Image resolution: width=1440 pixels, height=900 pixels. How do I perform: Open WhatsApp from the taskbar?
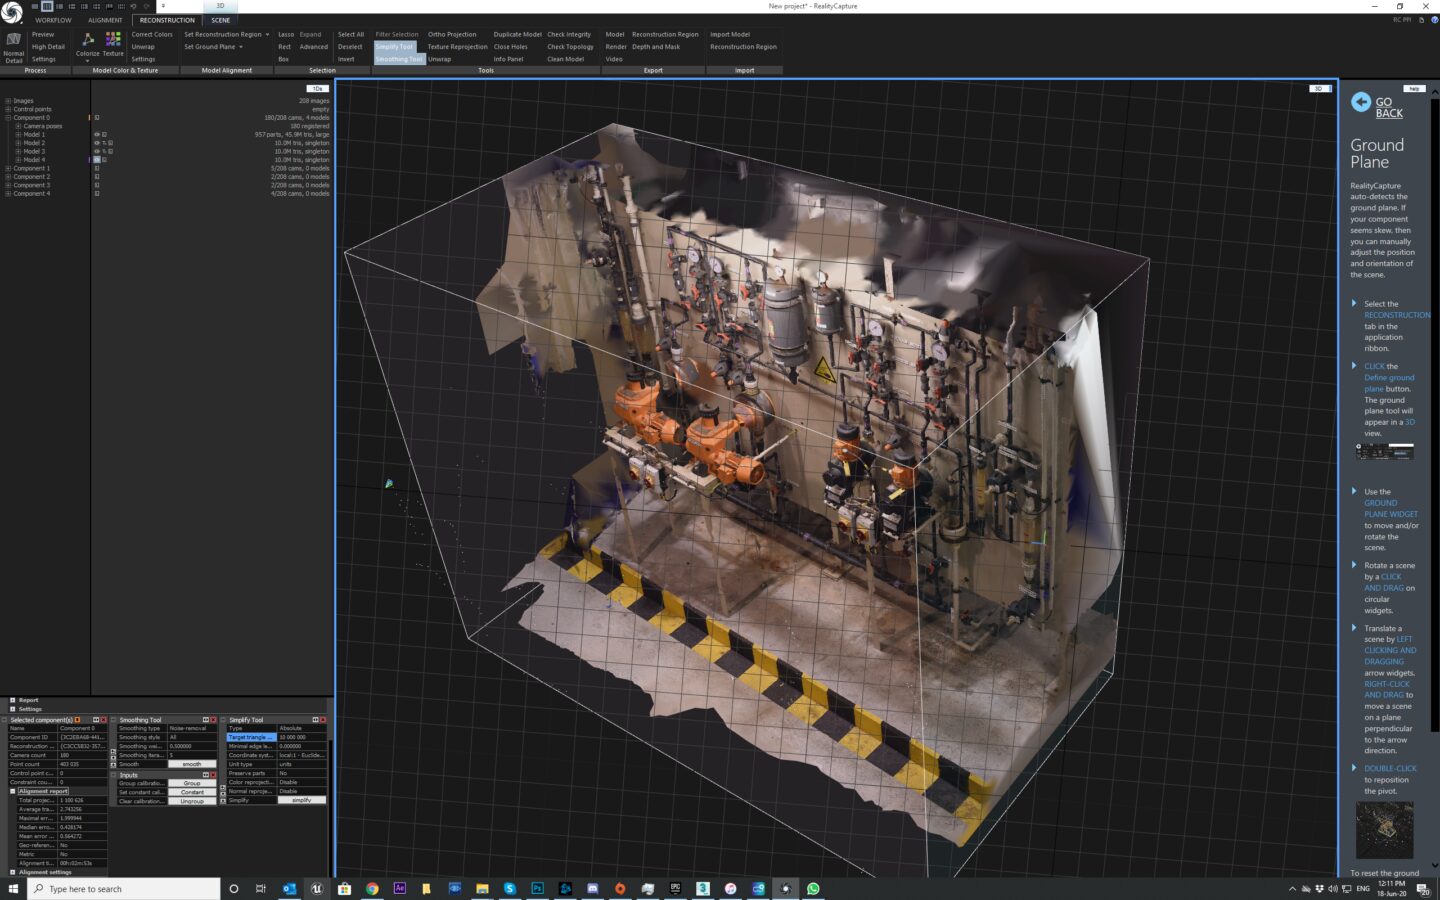point(813,888)
